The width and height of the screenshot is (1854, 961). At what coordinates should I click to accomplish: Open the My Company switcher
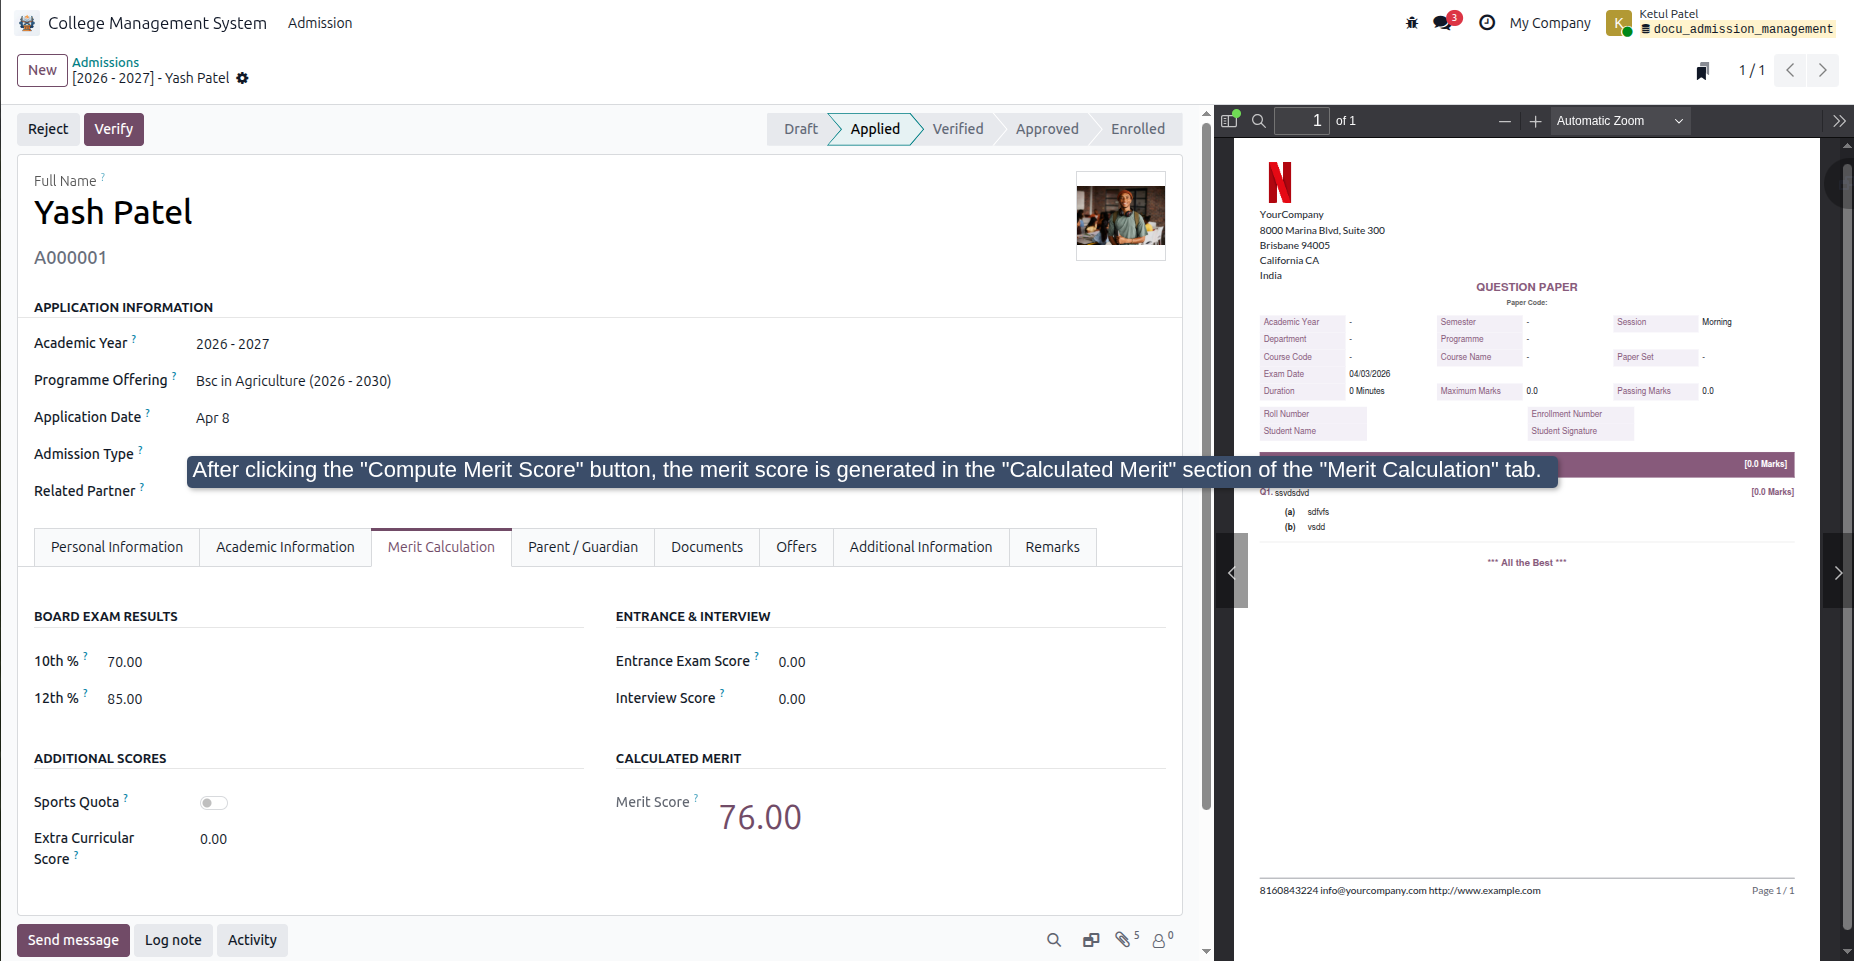[1550, 23]
